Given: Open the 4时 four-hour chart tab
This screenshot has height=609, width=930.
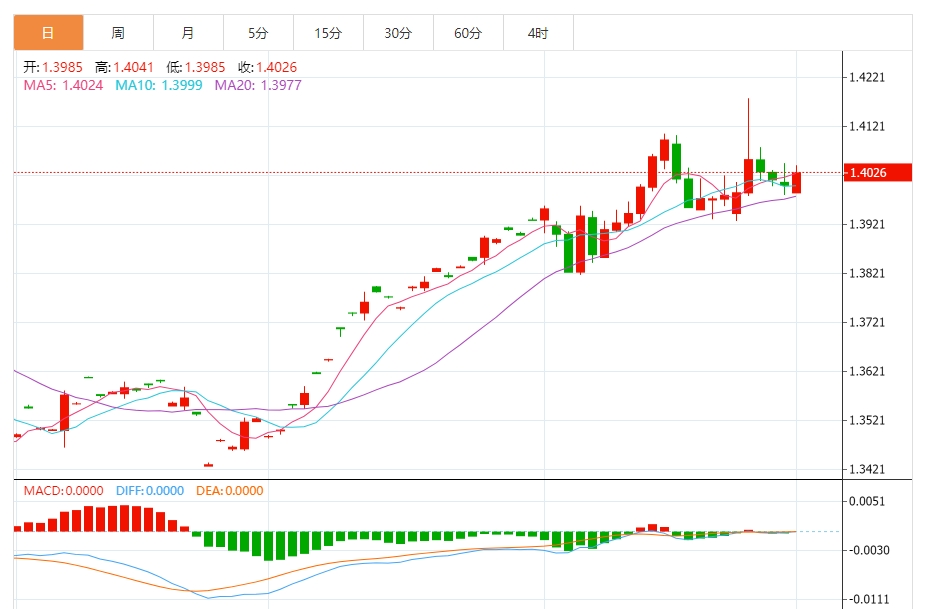Looking at the screenshot, I should pyautogui.click(x=539, y=33).
